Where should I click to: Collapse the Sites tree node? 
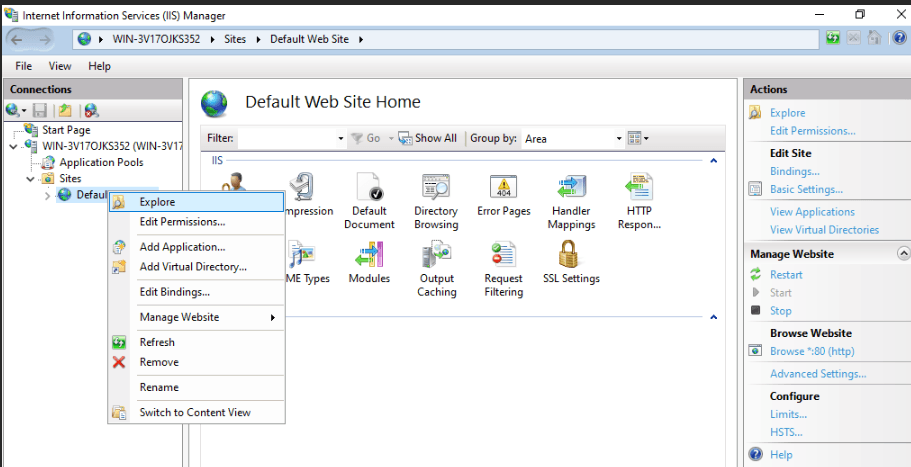click(30, 179)
